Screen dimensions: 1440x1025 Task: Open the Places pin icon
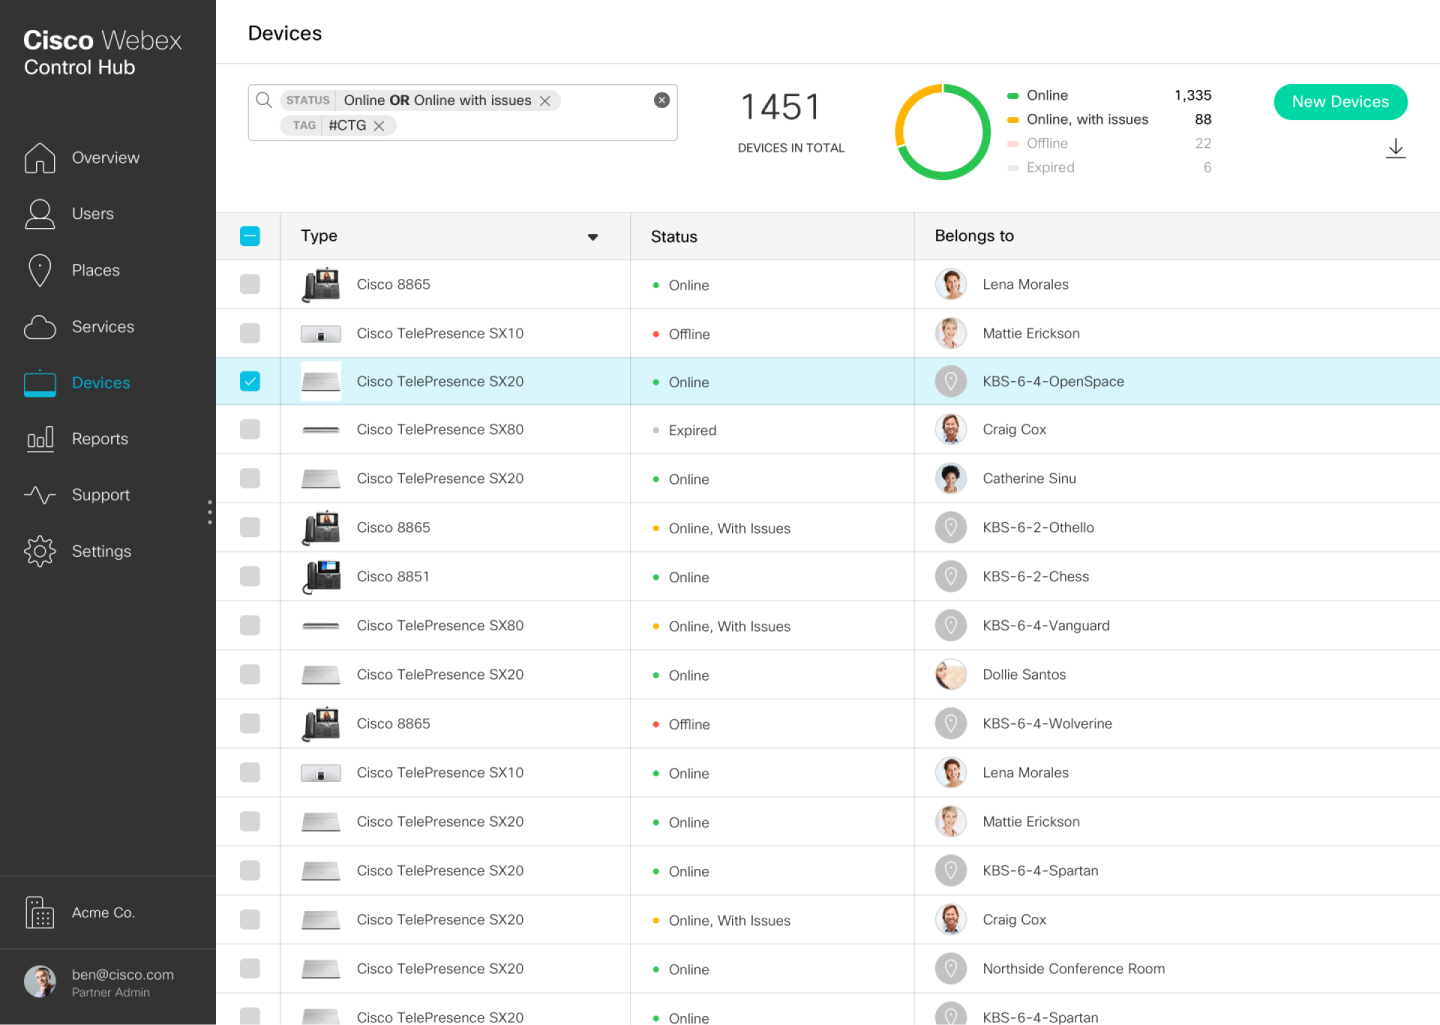(x=40, y=270)
